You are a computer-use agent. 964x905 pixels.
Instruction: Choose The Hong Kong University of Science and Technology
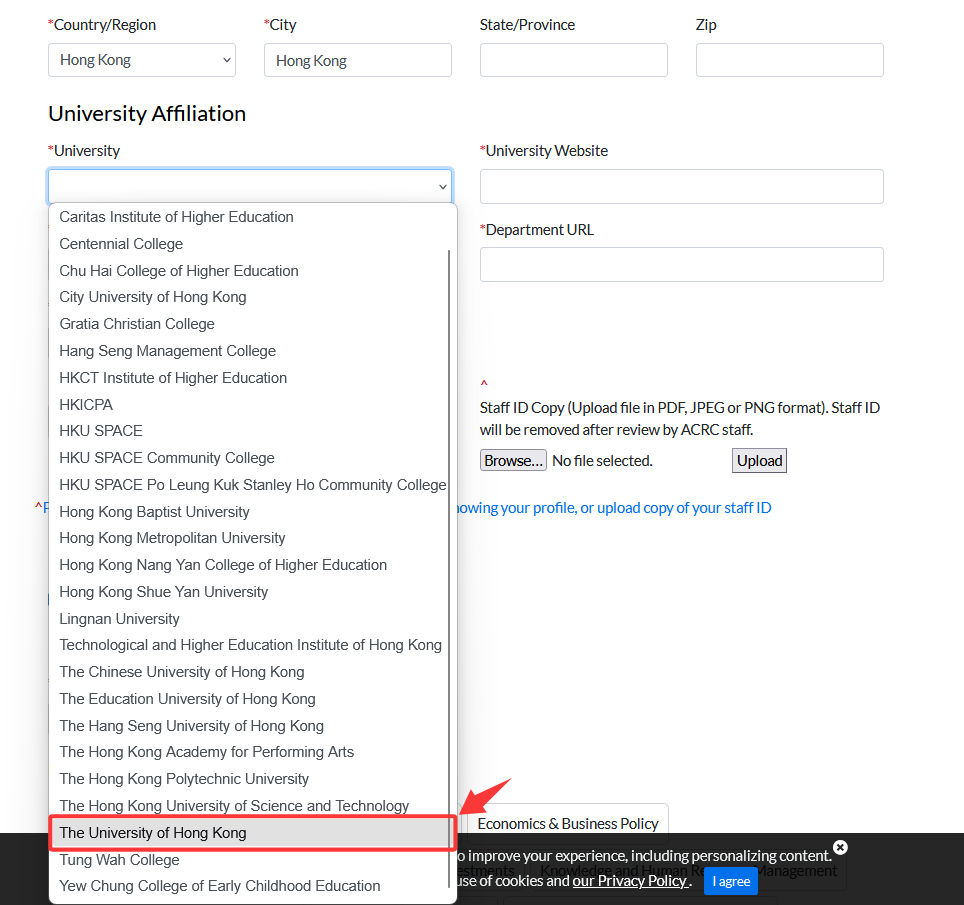(249, 806)
